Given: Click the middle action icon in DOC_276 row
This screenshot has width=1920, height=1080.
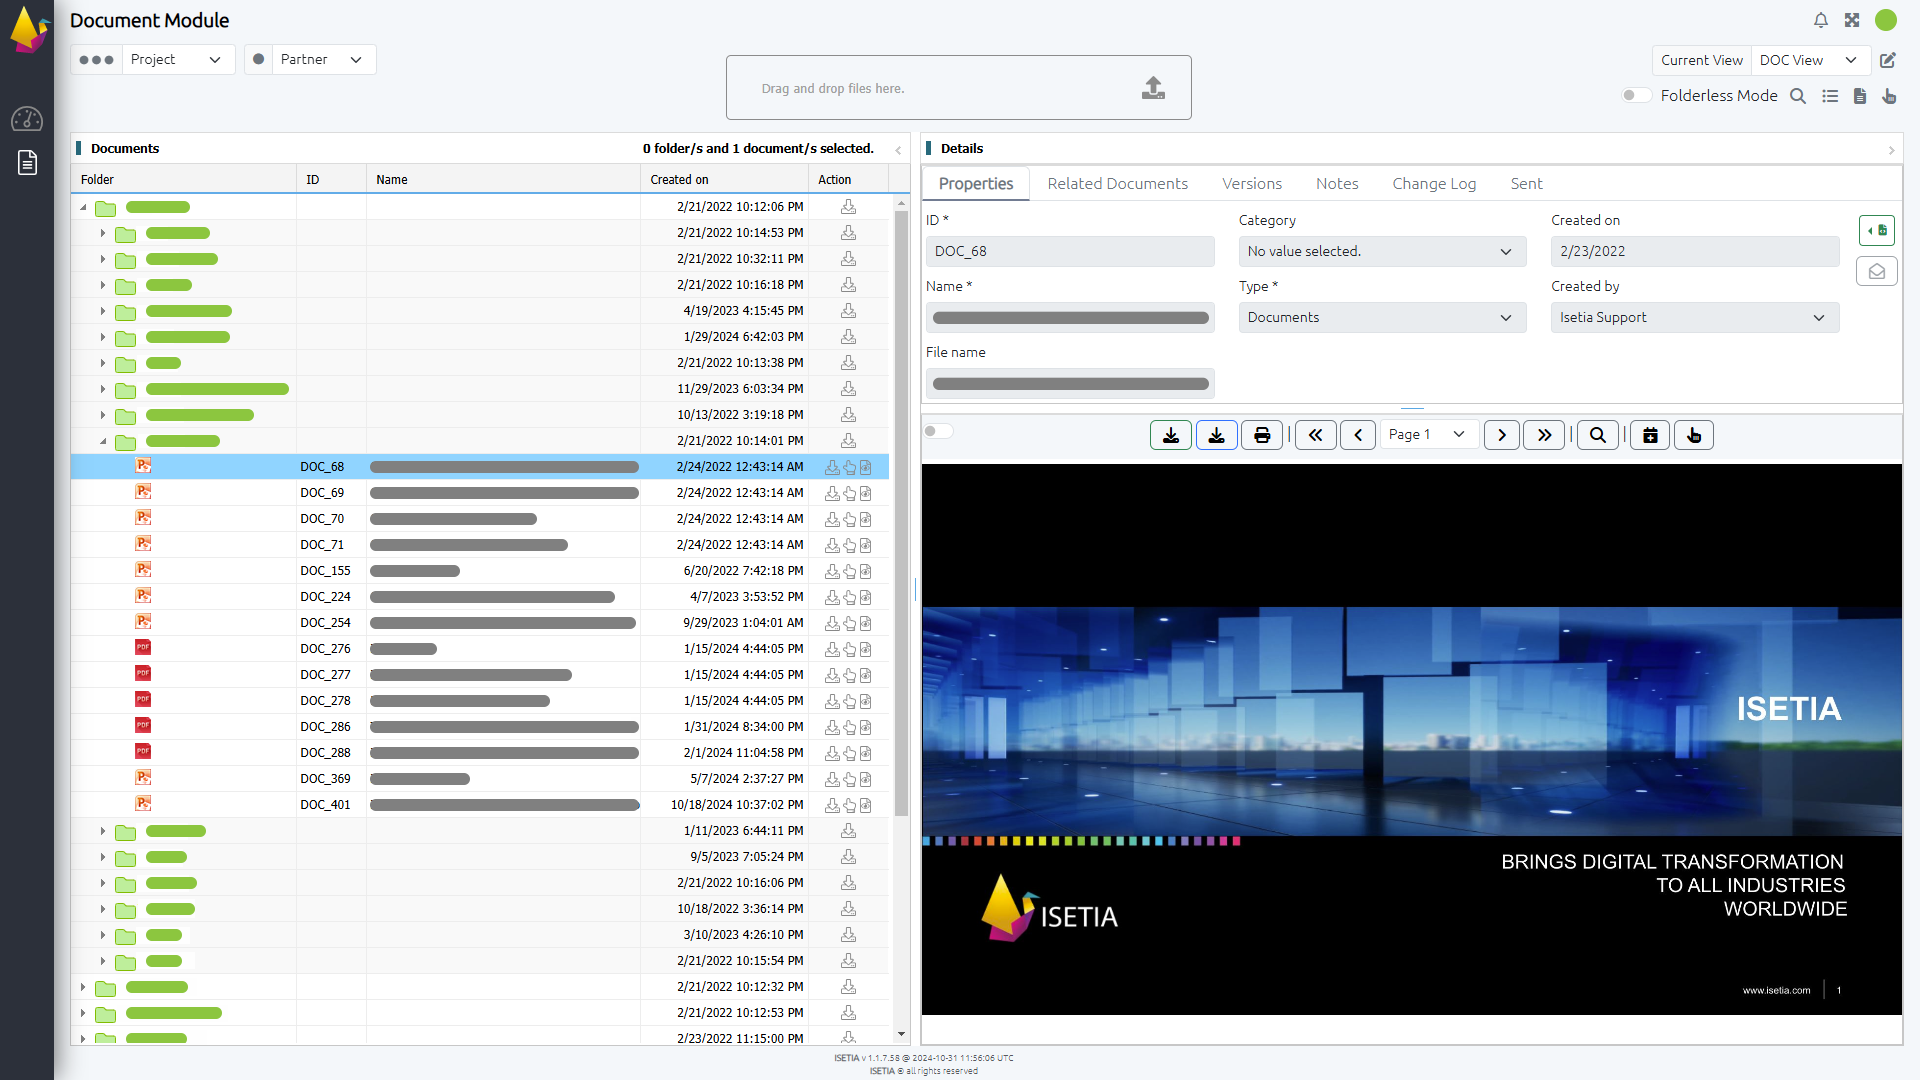Looking at the screenshot, I should coord(849,649).
